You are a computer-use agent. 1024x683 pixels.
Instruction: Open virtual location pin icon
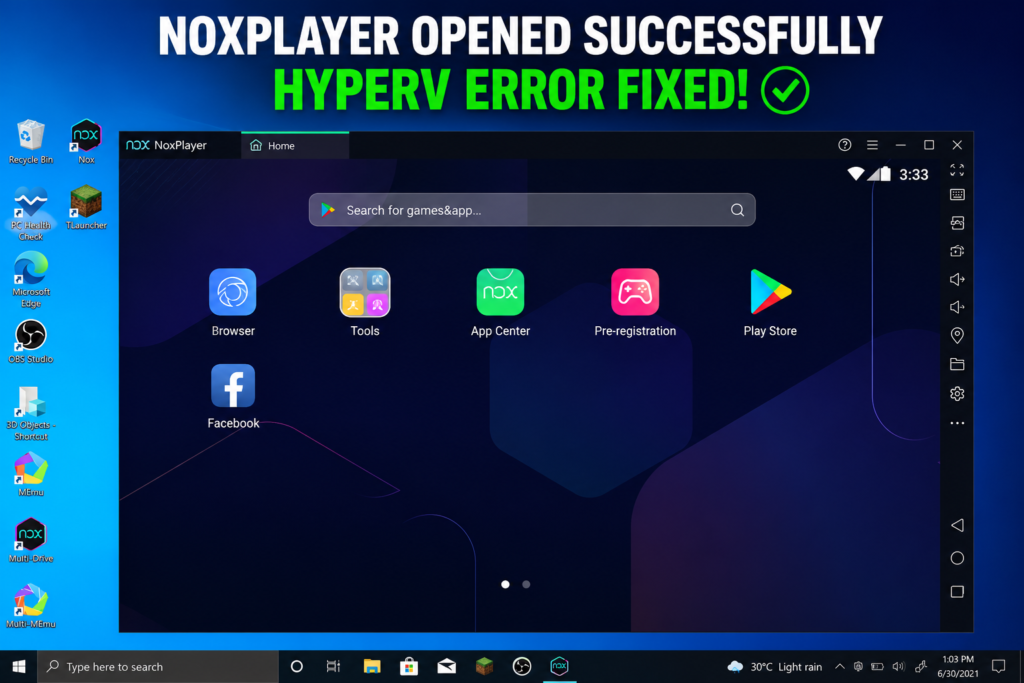[x=957, y=336]
